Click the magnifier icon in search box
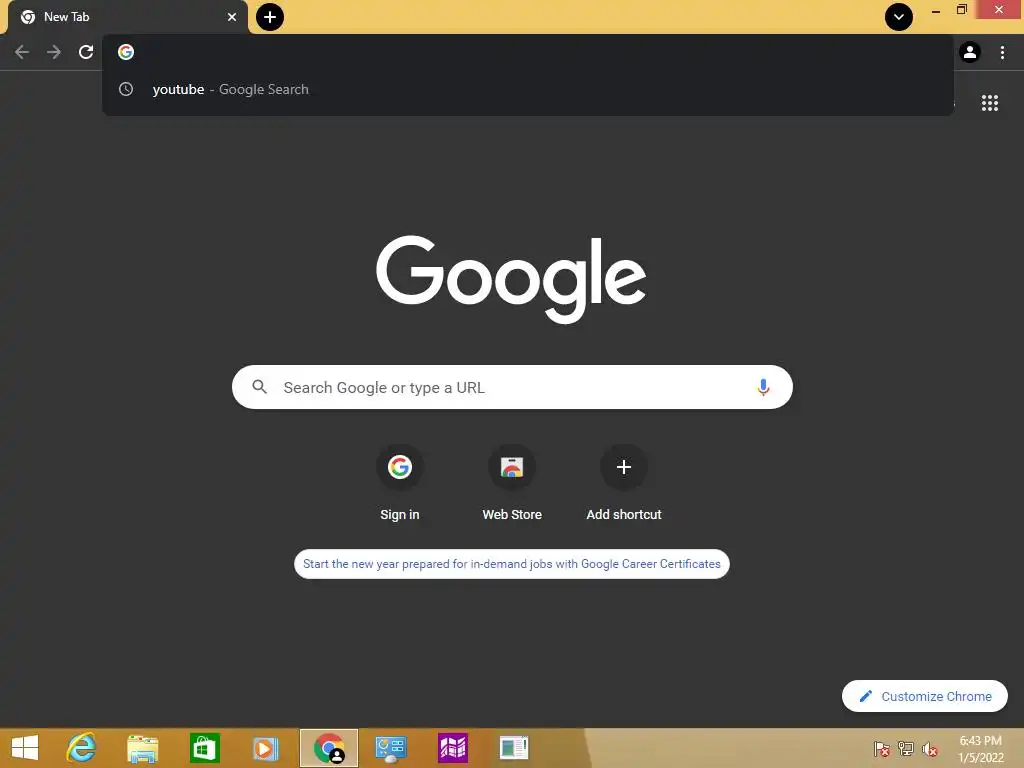The width and height of the screenshot is (1024, 768). [259, 387]
